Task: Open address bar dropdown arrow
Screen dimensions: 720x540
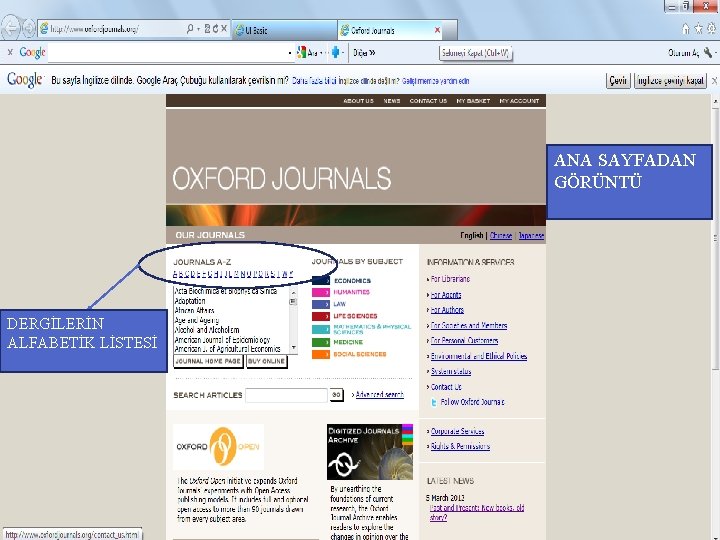Action: [198, 29]
